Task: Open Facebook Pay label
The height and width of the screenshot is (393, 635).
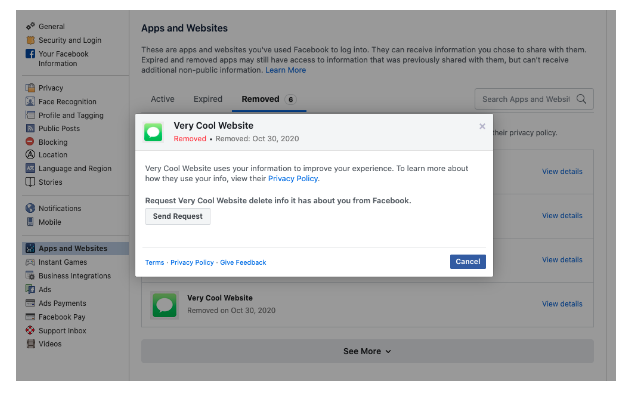Action: click(62, 317)
